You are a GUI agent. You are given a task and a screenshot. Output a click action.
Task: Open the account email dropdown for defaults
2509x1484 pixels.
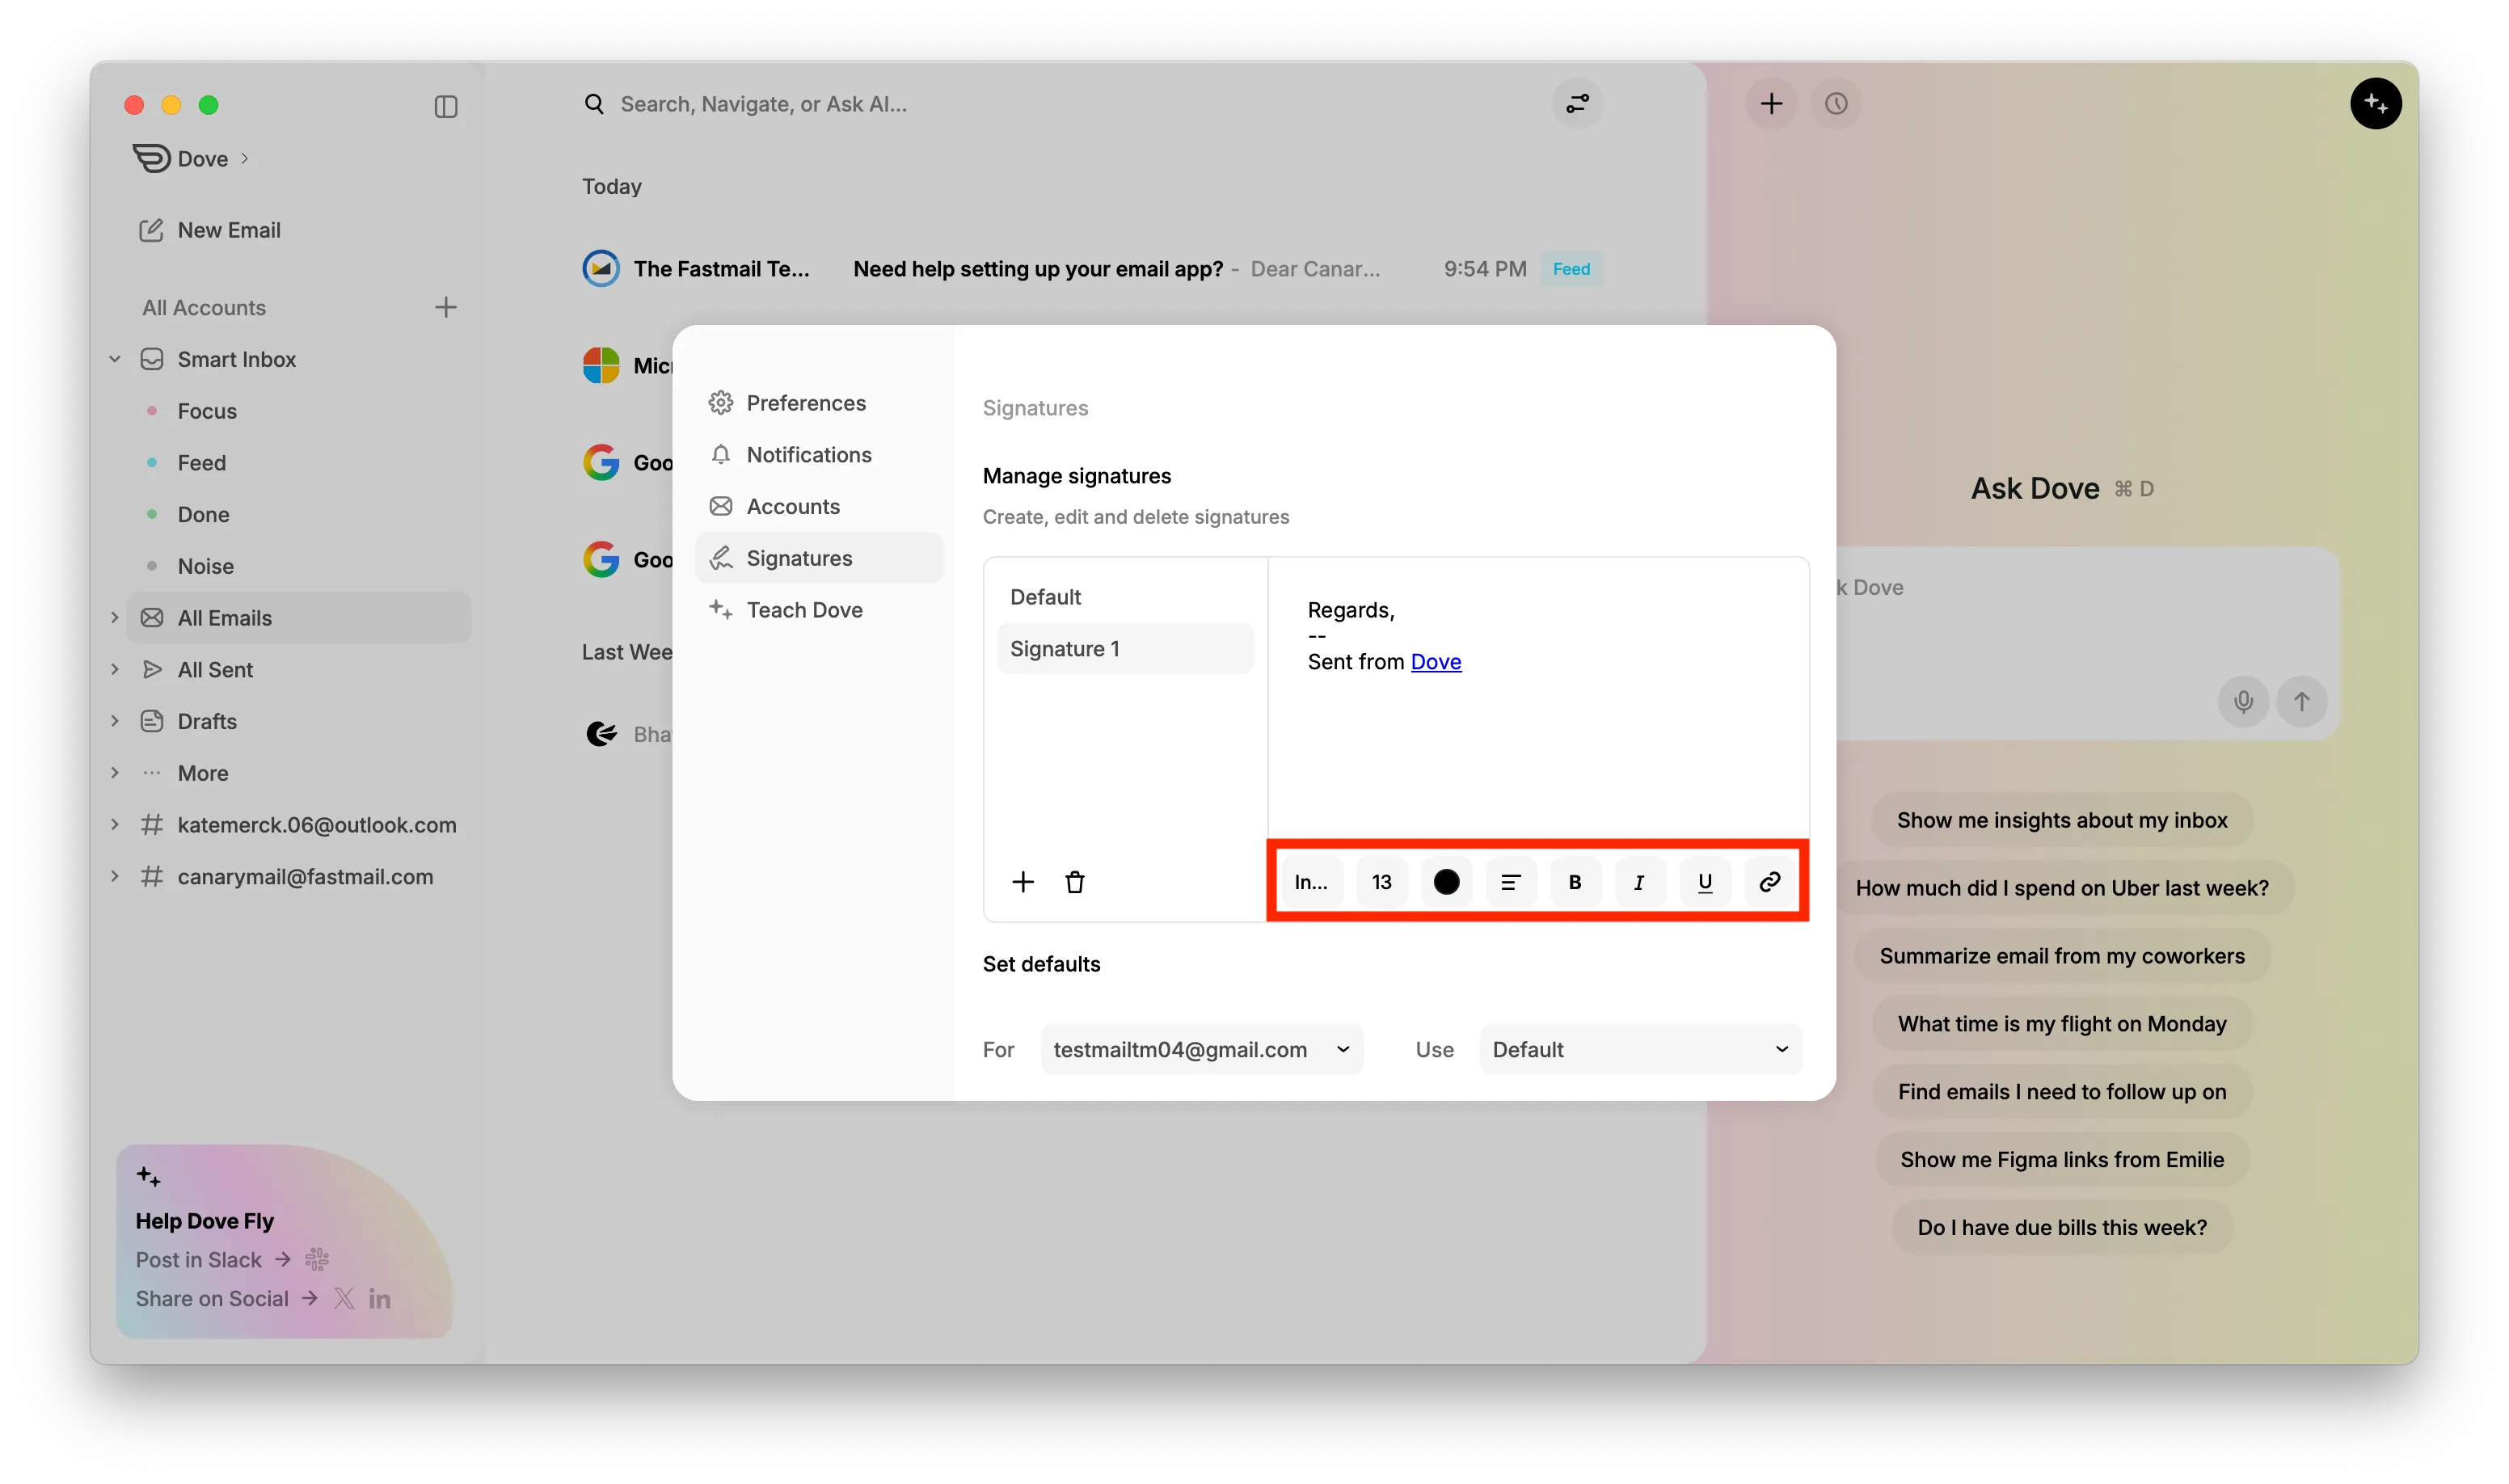pos(1201,1049)
